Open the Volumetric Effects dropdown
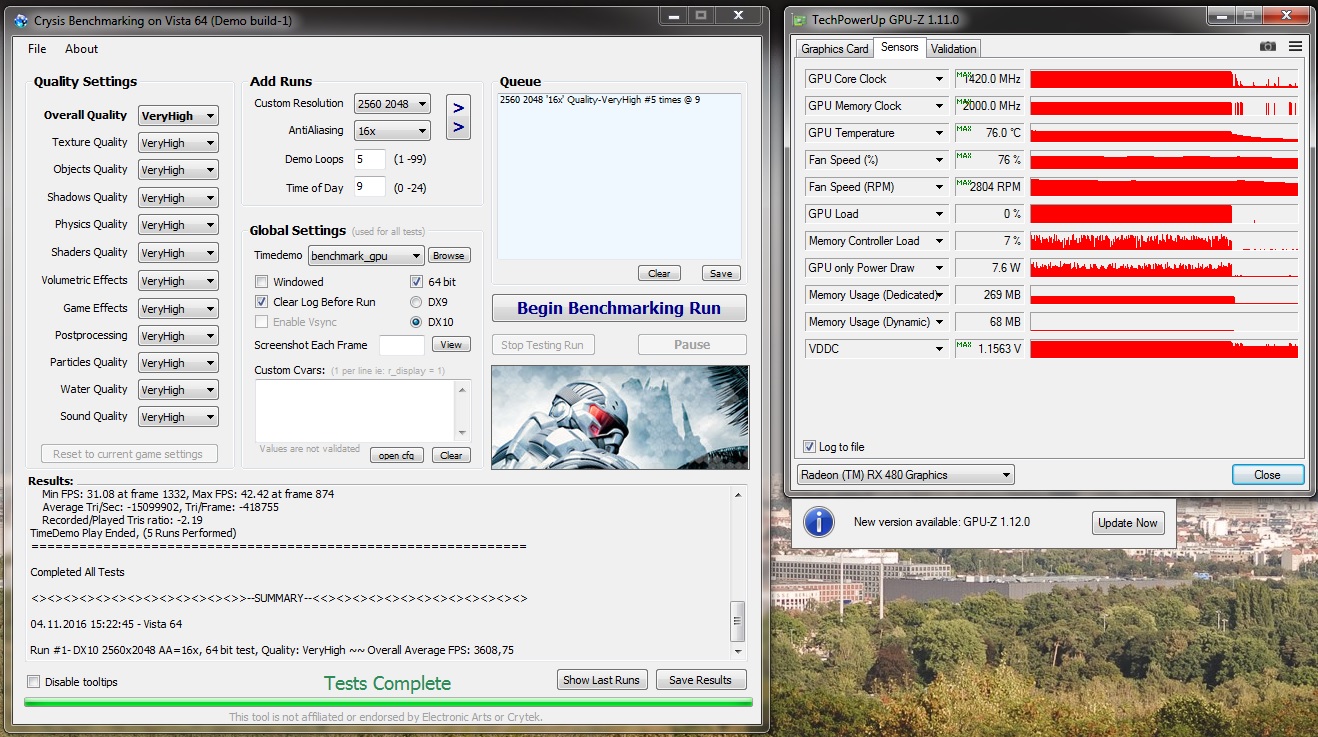 coord(178,281)
